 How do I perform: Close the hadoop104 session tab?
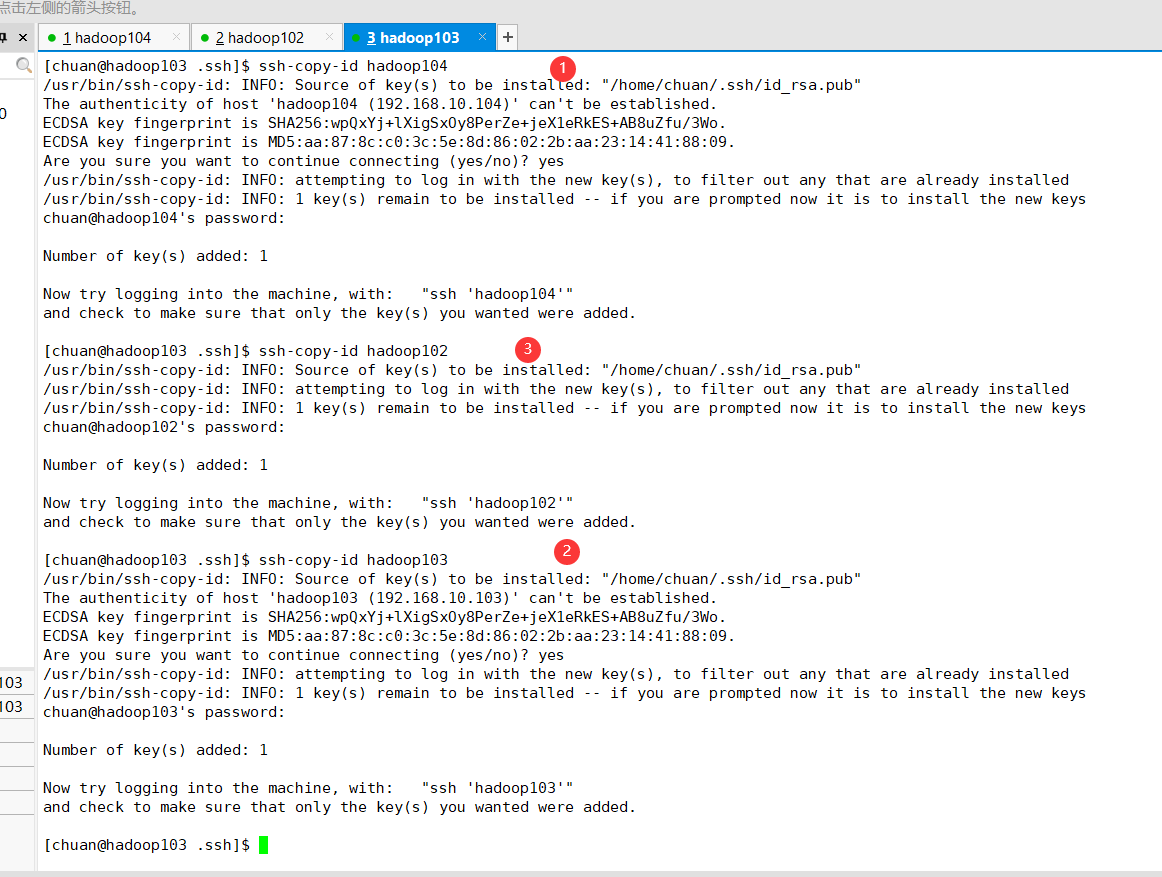coord(176,37)
